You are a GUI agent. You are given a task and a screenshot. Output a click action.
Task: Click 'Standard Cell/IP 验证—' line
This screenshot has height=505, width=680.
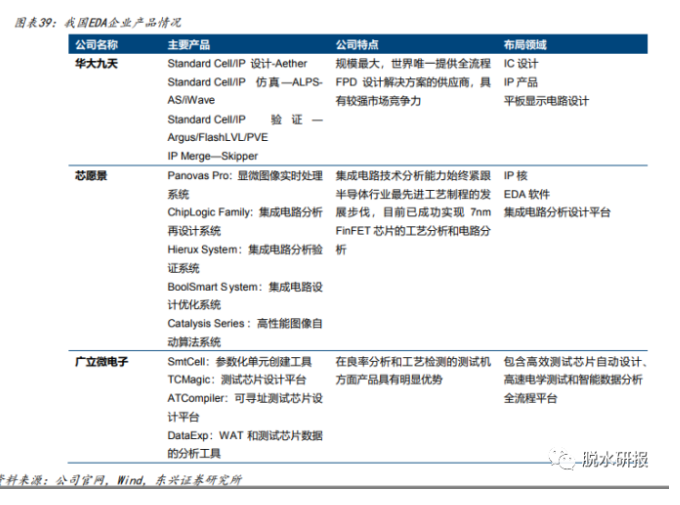pyautogui.click(x=245, y=119)
